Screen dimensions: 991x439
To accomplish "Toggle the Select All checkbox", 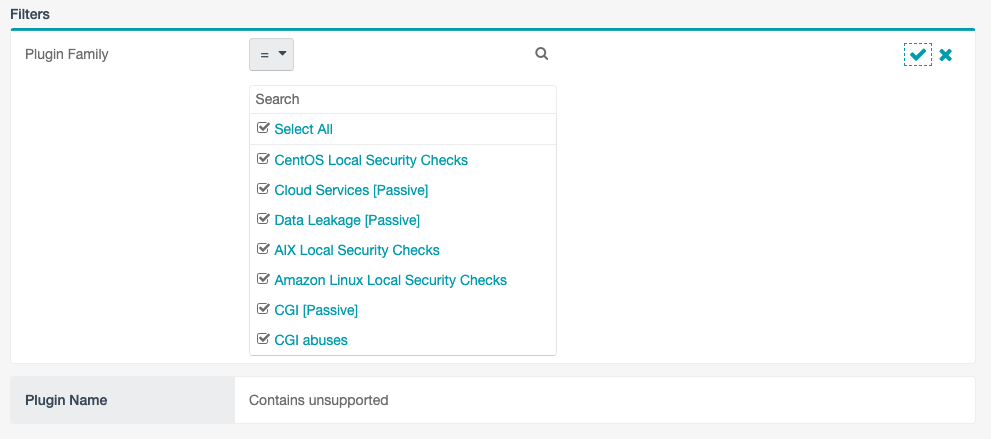I will [263, 129].
